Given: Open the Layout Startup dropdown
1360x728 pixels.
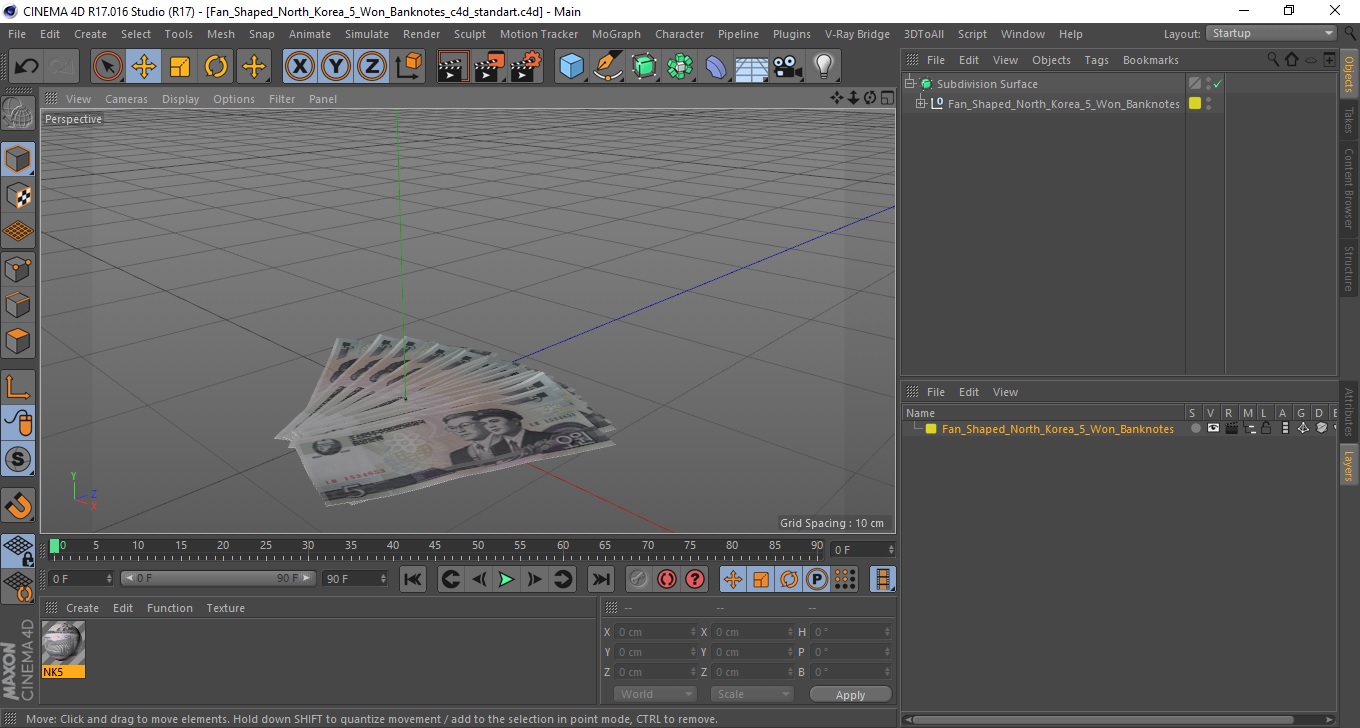Looking at the screenshot, I should pos(1271,33).
